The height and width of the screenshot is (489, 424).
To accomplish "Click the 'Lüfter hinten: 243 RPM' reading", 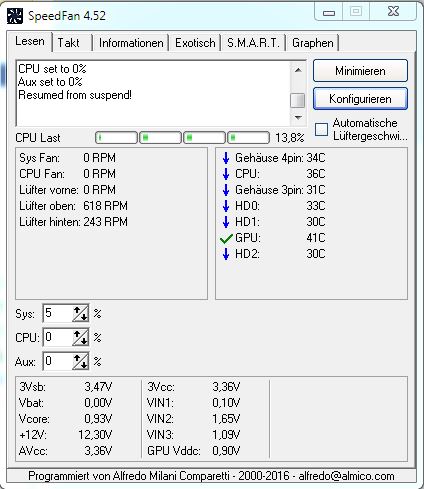I will point(73,222).
